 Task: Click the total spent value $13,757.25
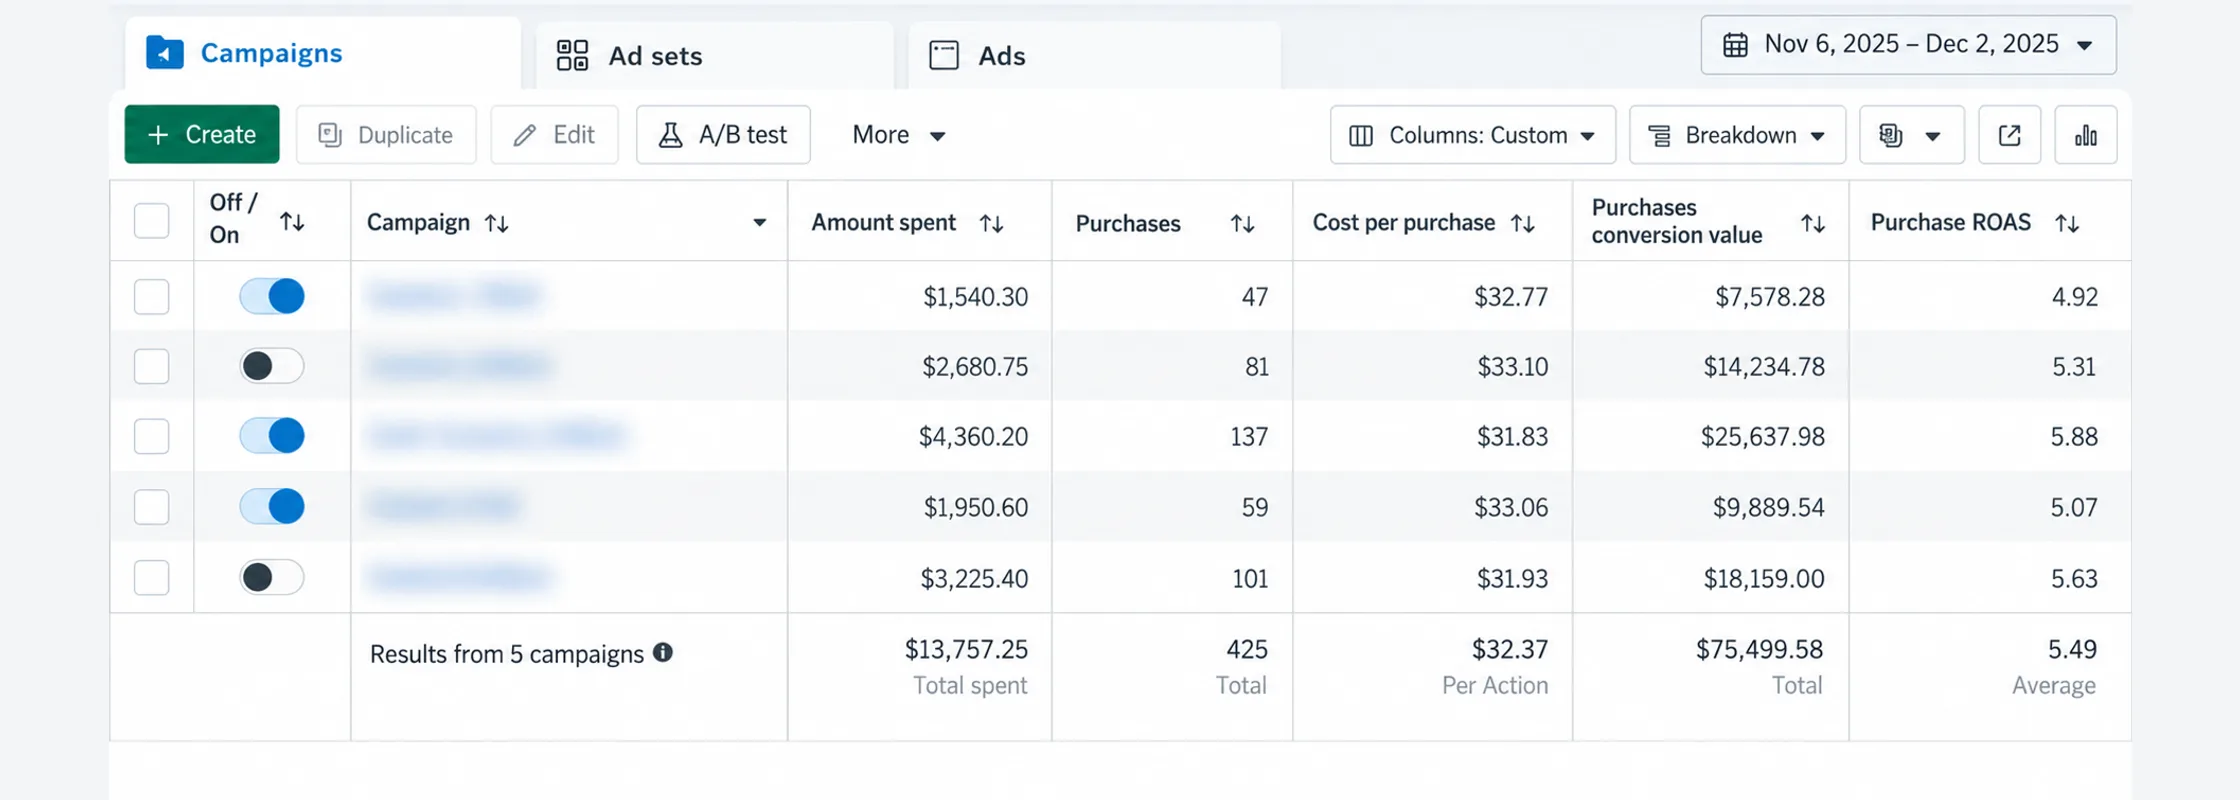966,650
